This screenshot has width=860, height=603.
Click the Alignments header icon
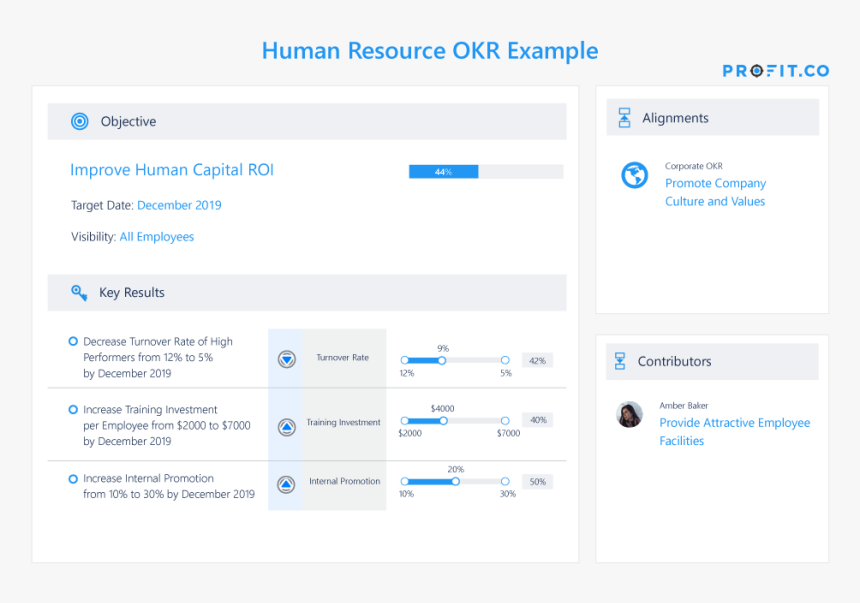pyautogui.click(x=624, y=118)
